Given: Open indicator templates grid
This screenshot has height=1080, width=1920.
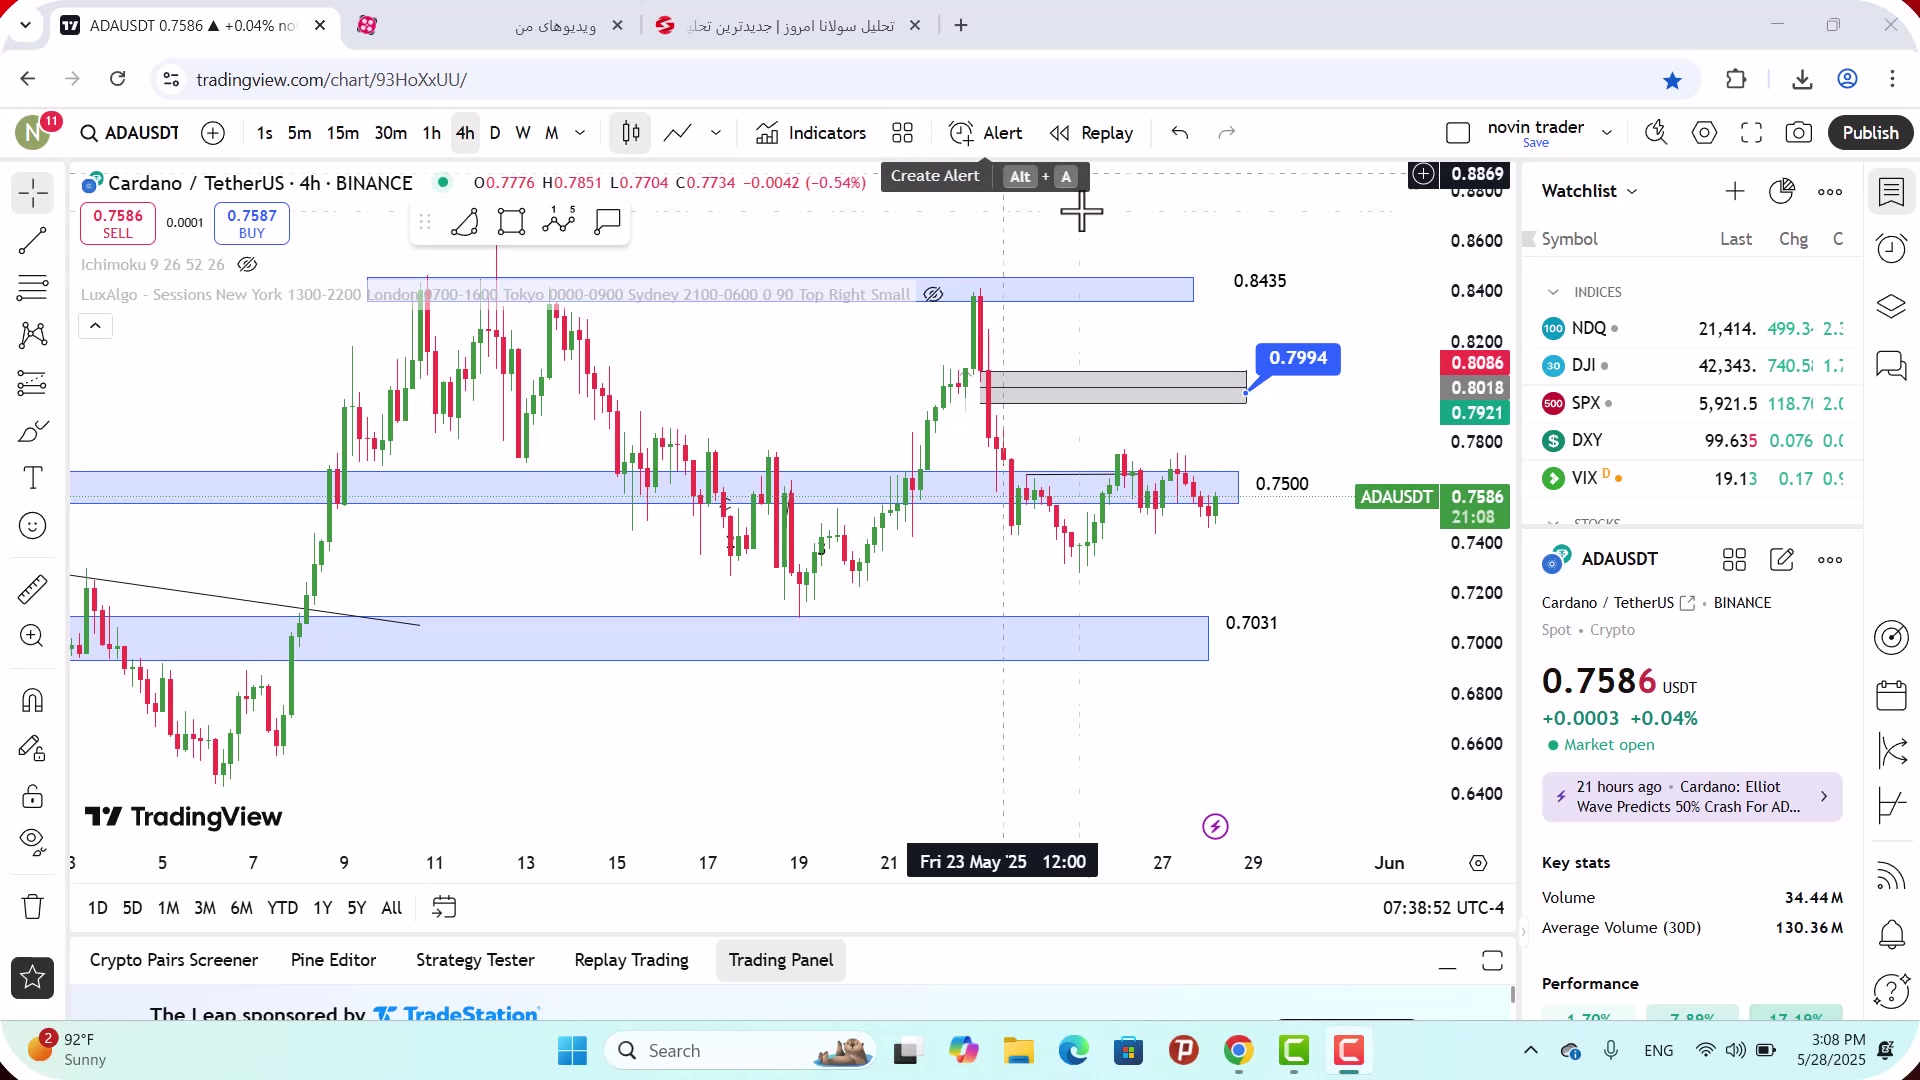Looking at the screenshot, I should (903, 133).
